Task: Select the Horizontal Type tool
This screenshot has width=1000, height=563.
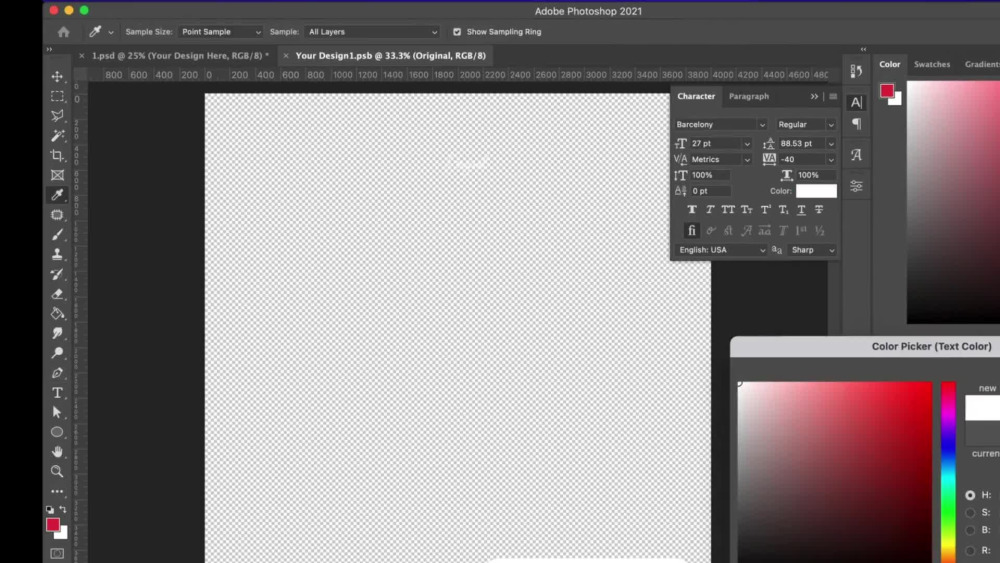Action: point(57,393)
